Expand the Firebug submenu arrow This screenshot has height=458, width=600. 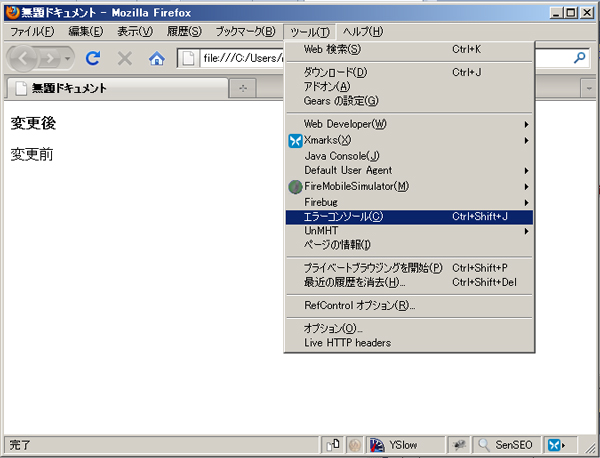[x=527, y=202]
